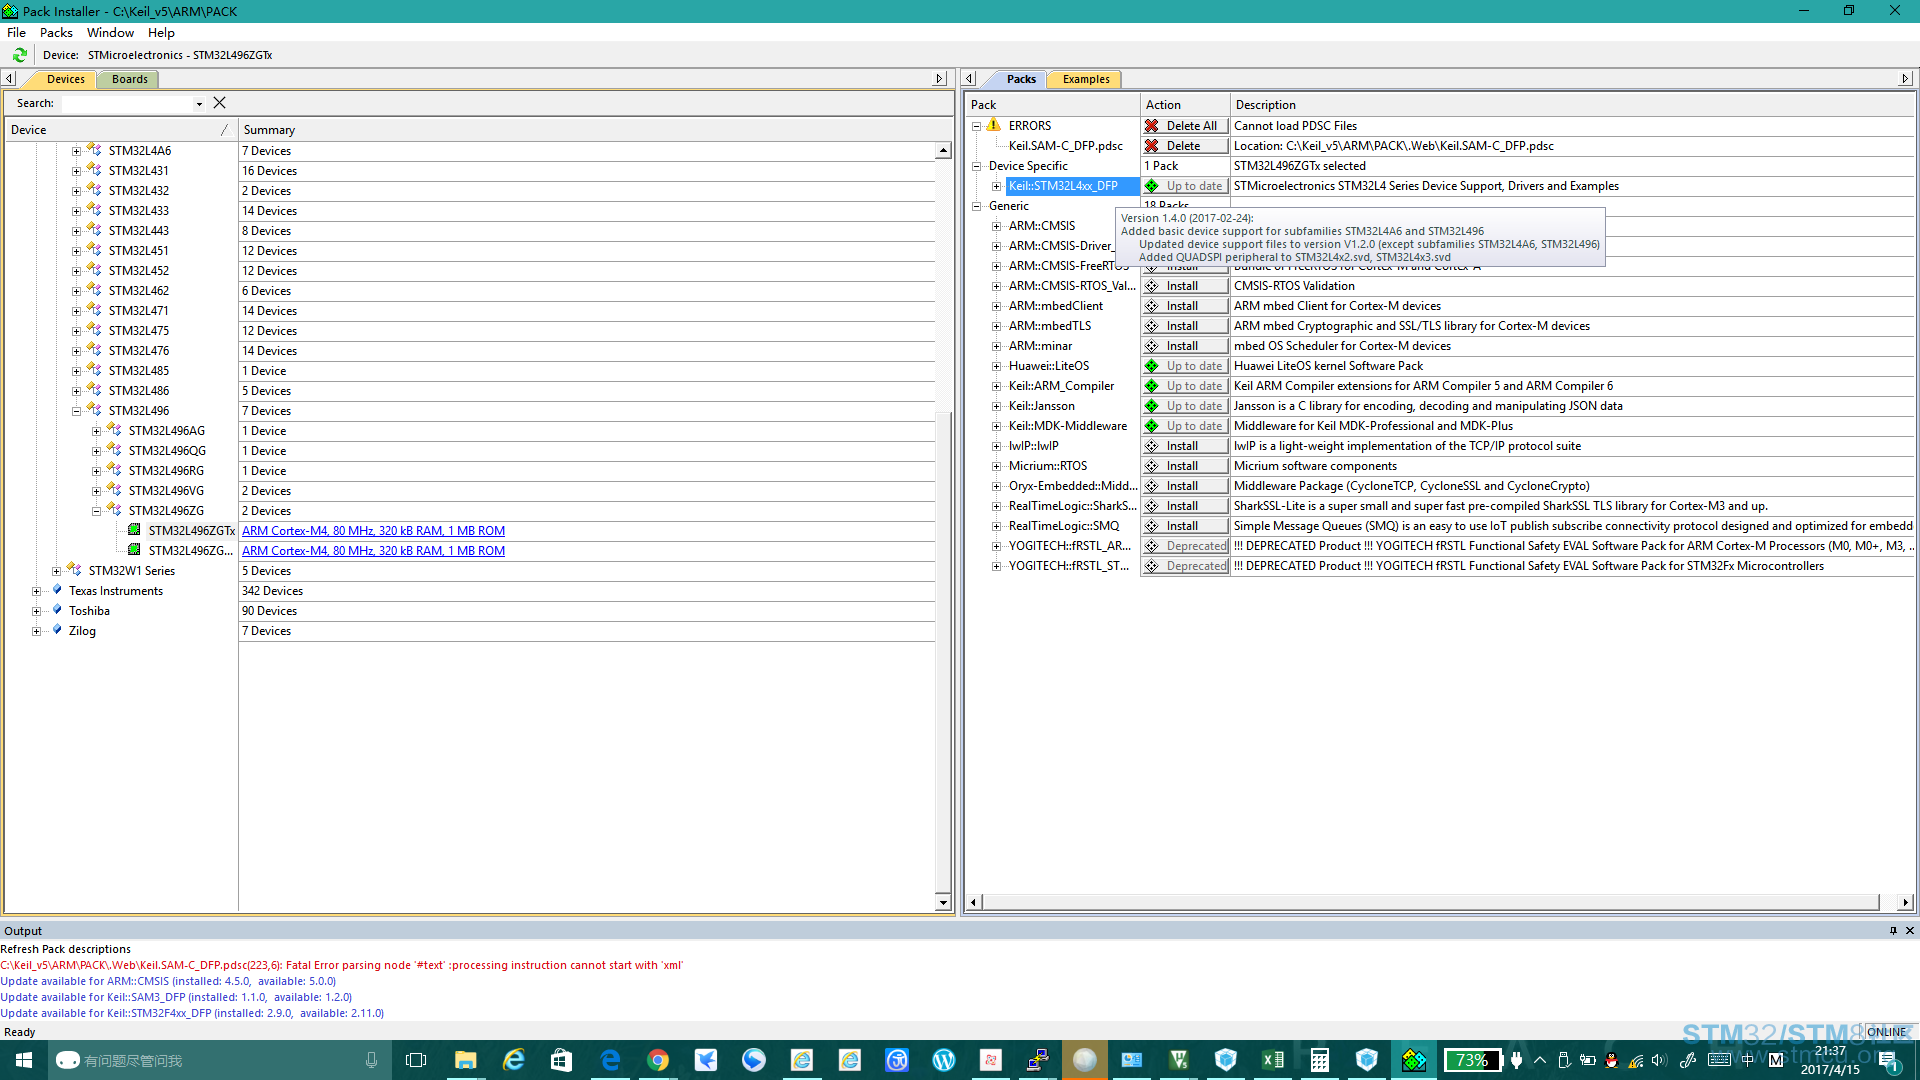Open the Packs menu
The height and width of the screenshot is (1080, 1920).
(x=56, y=32)
